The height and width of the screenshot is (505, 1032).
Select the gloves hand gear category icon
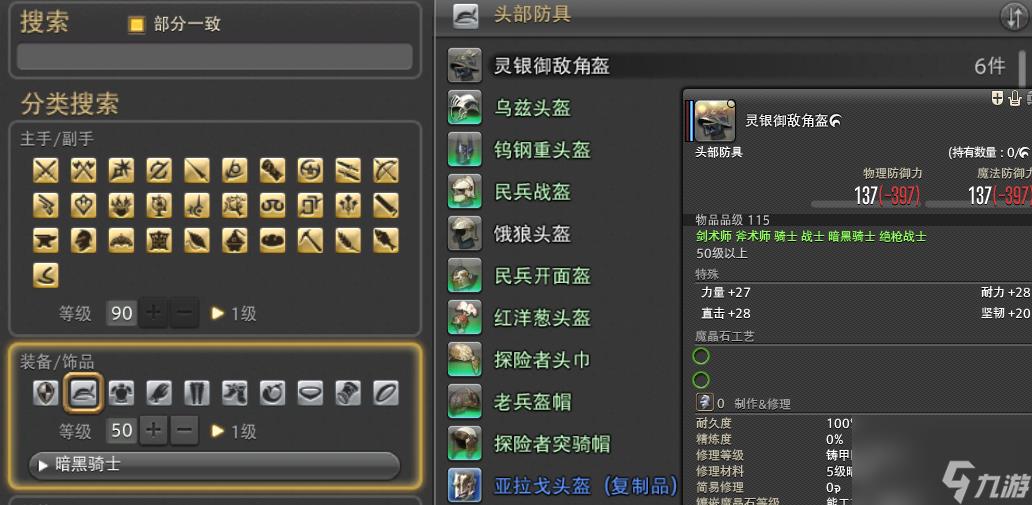[159, 393]
